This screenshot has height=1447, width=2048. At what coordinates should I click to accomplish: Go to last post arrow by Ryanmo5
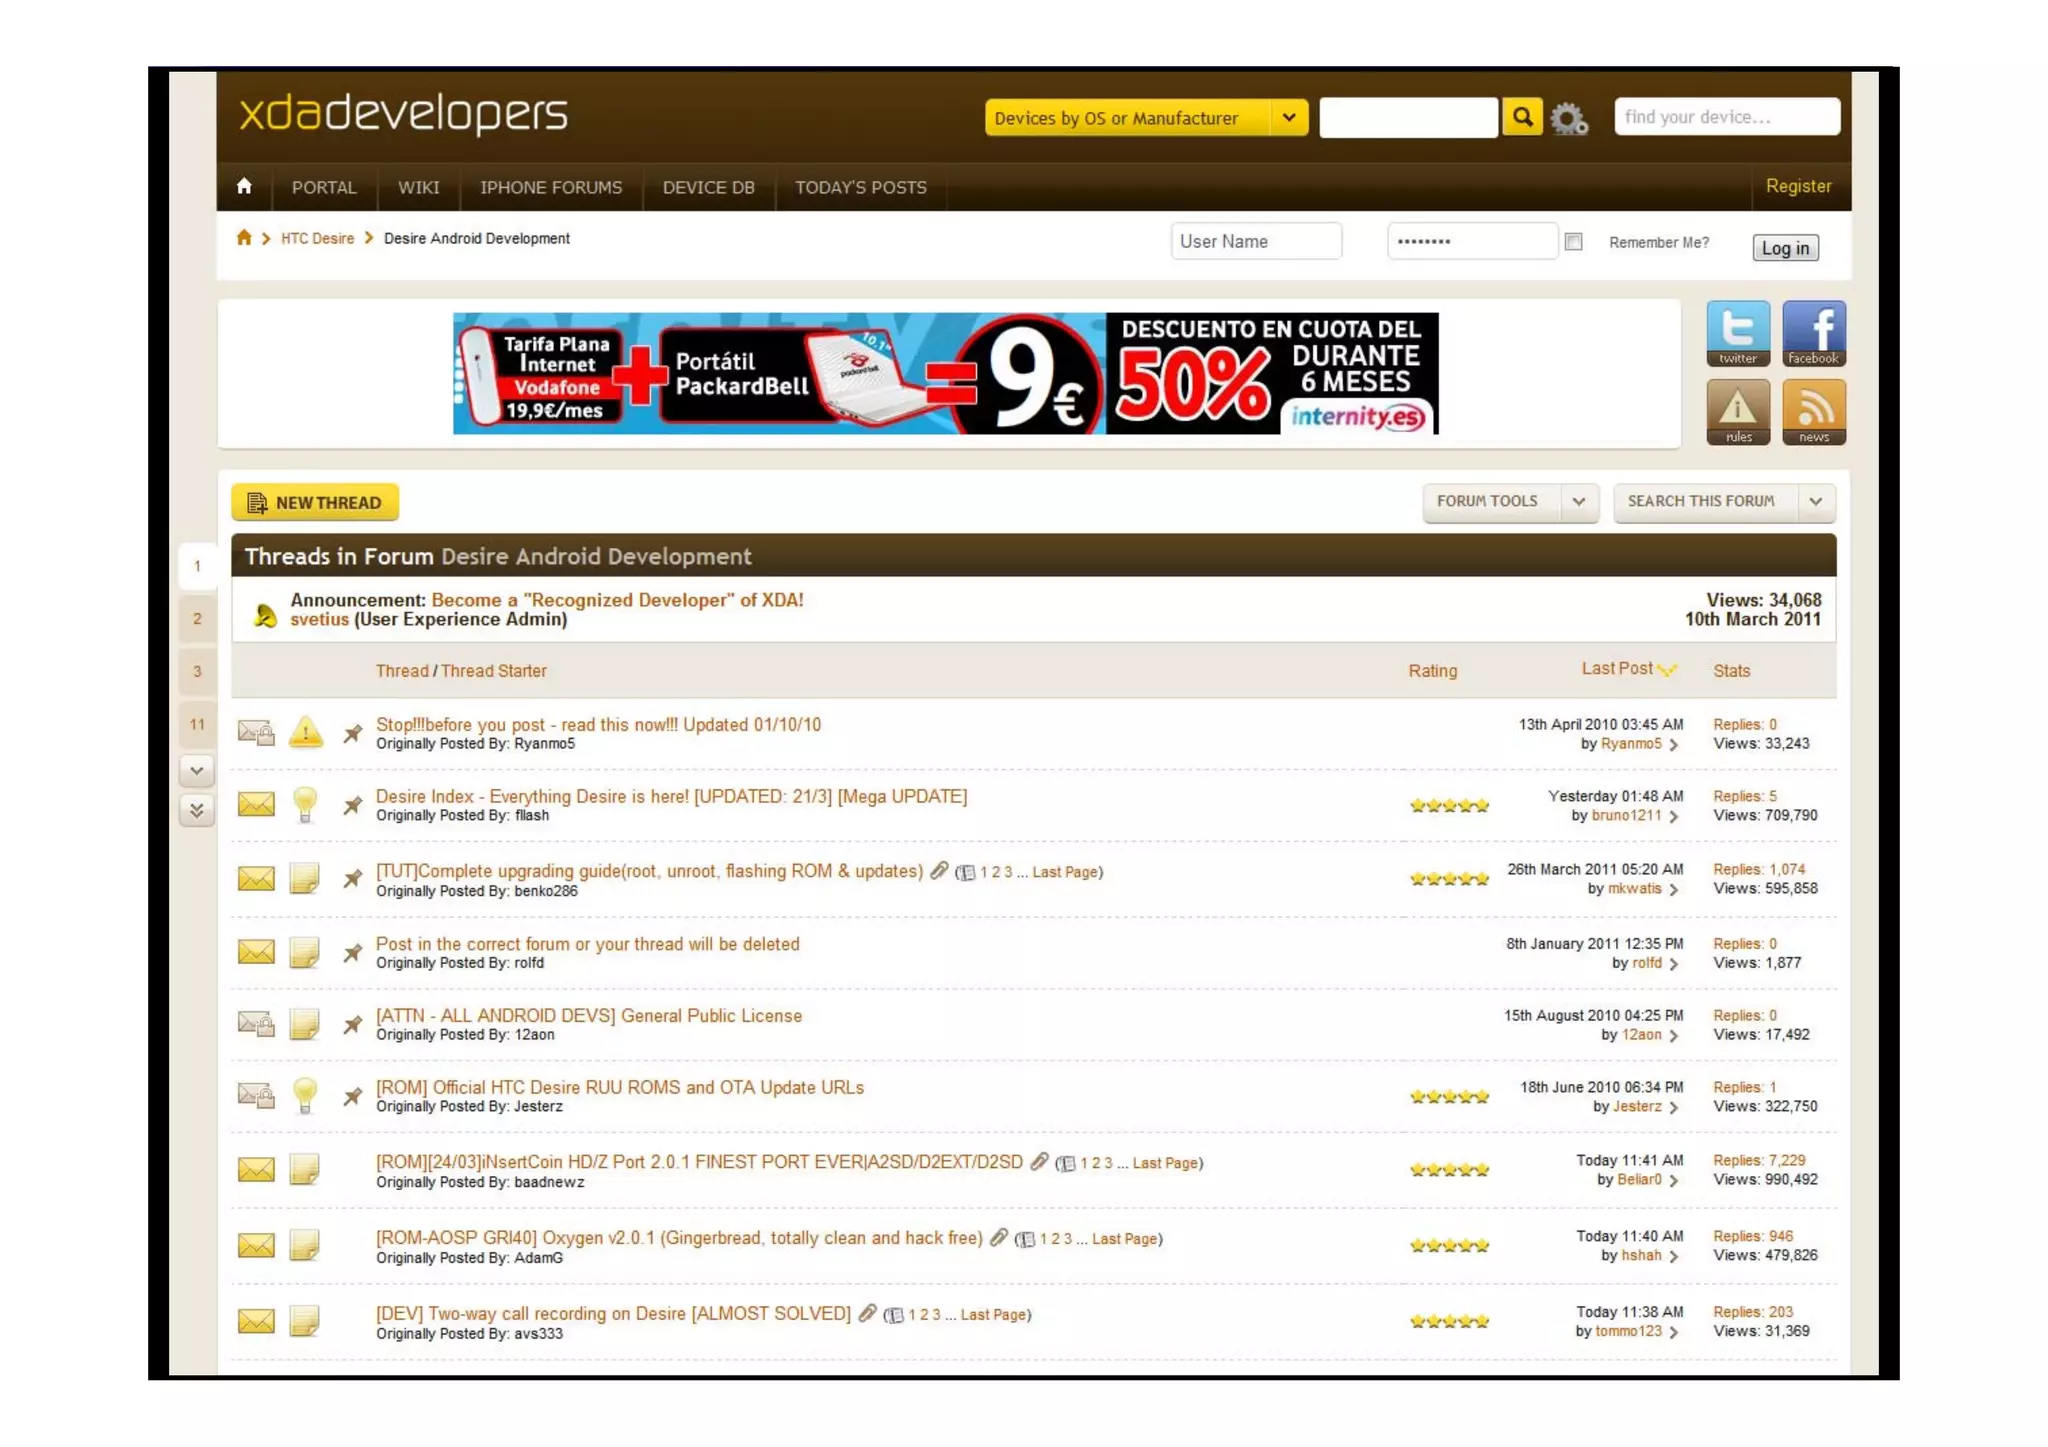1674,744
